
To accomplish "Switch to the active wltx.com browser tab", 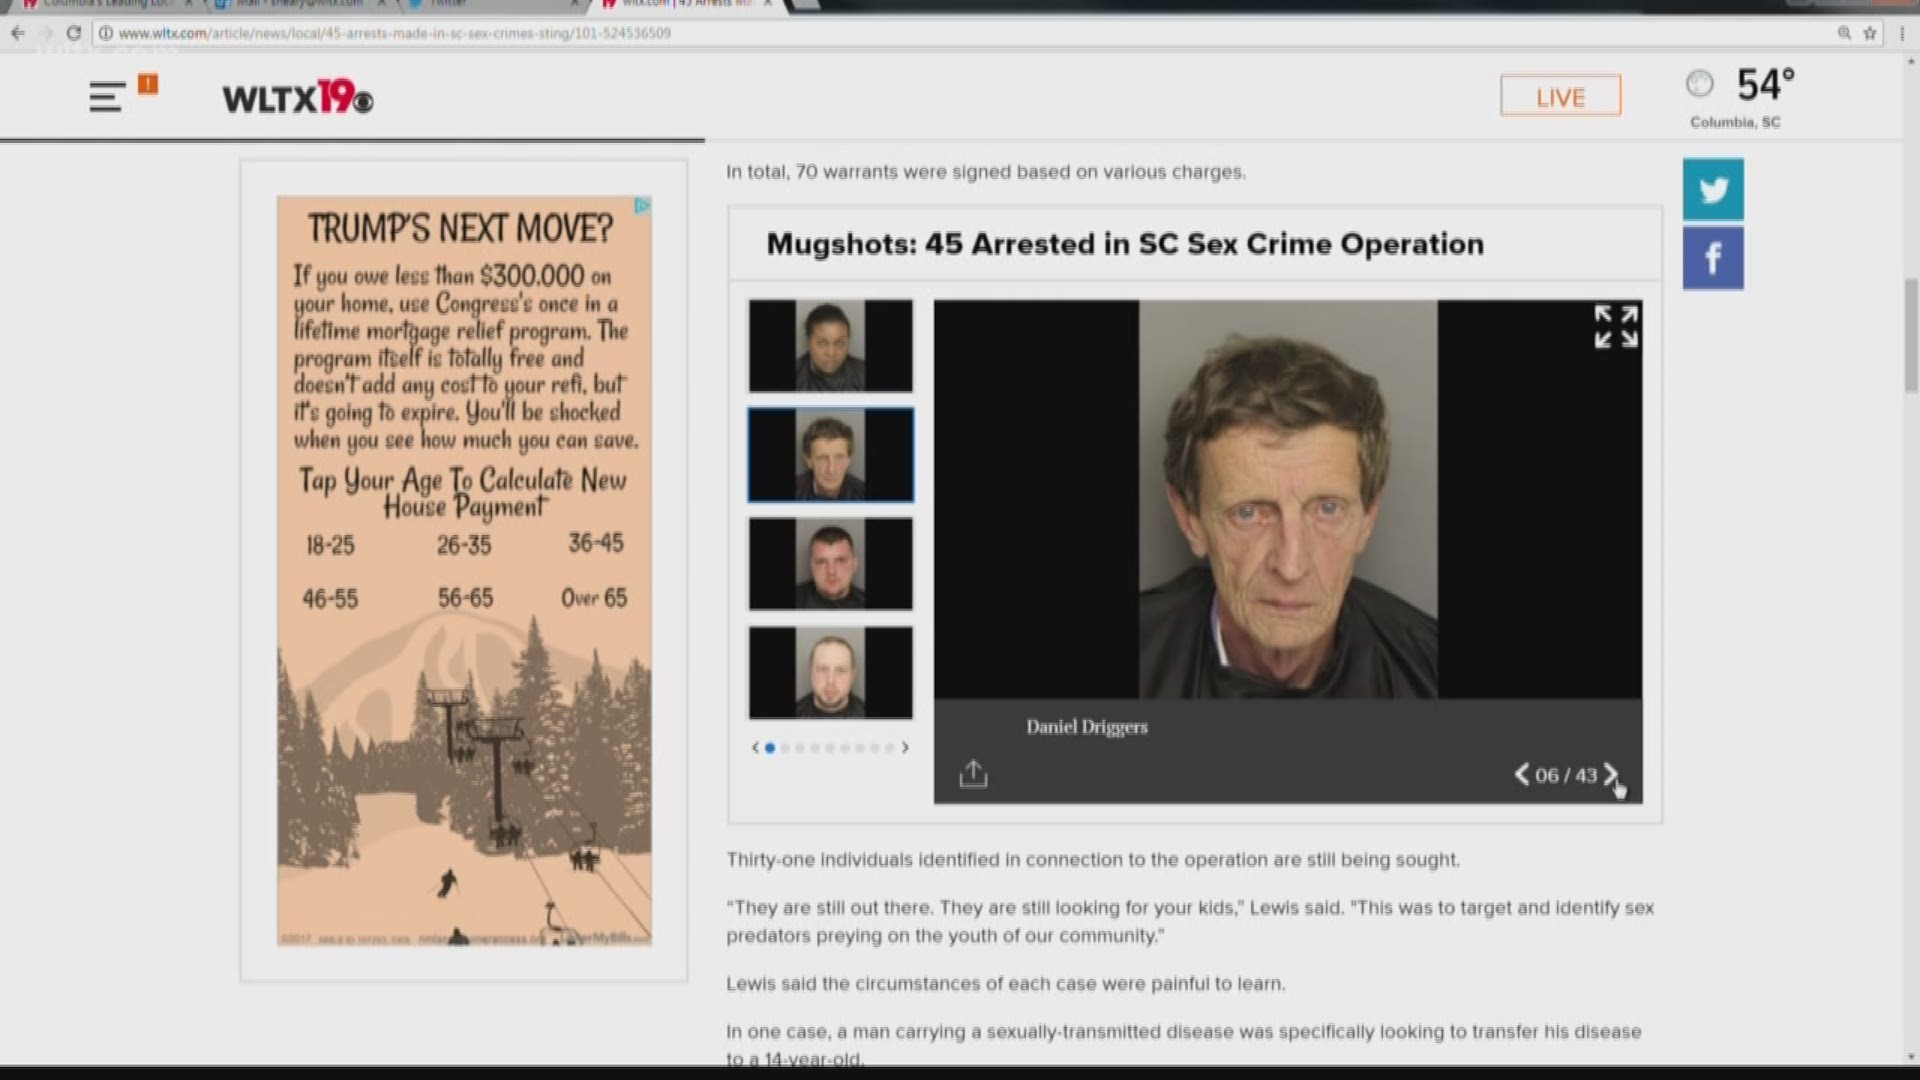I will click(x=690, y=5).
